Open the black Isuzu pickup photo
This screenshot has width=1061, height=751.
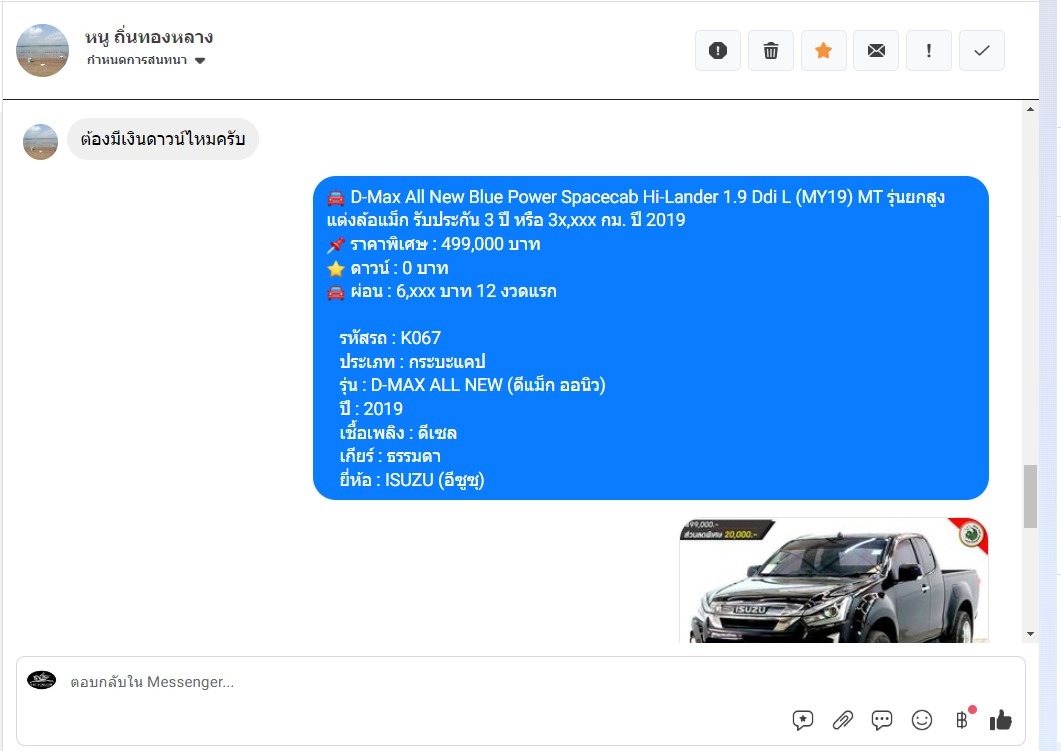coord(834,581)
